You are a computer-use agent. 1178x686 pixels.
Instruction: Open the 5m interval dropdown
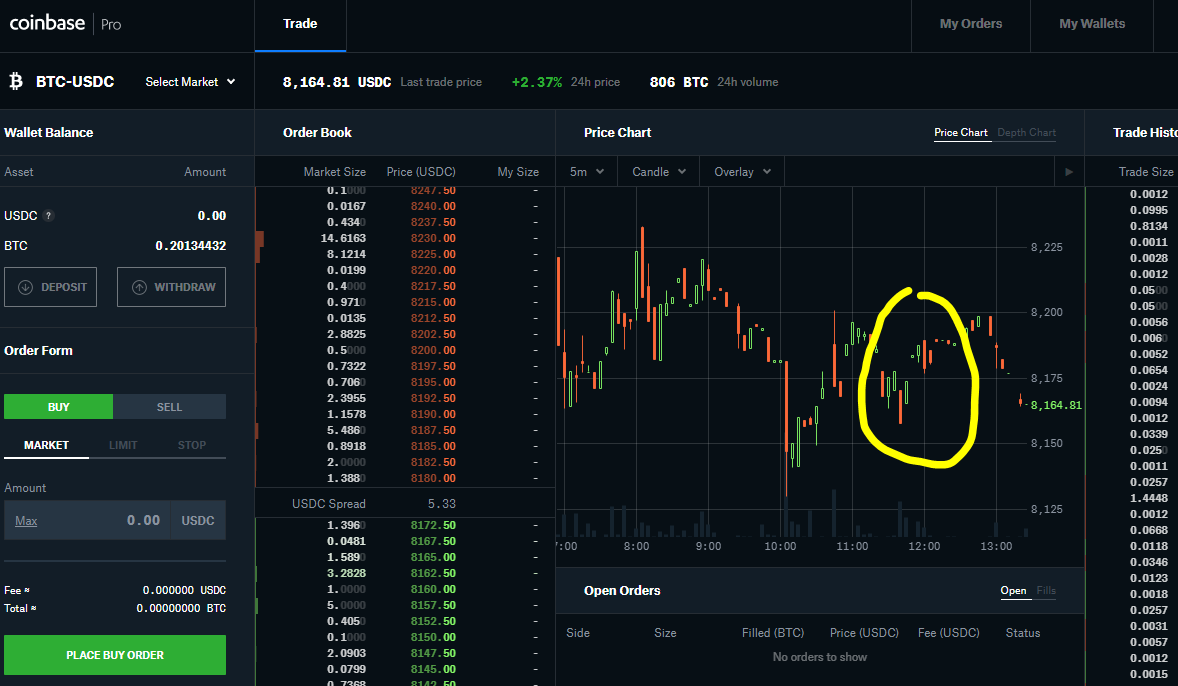(587, 172)
